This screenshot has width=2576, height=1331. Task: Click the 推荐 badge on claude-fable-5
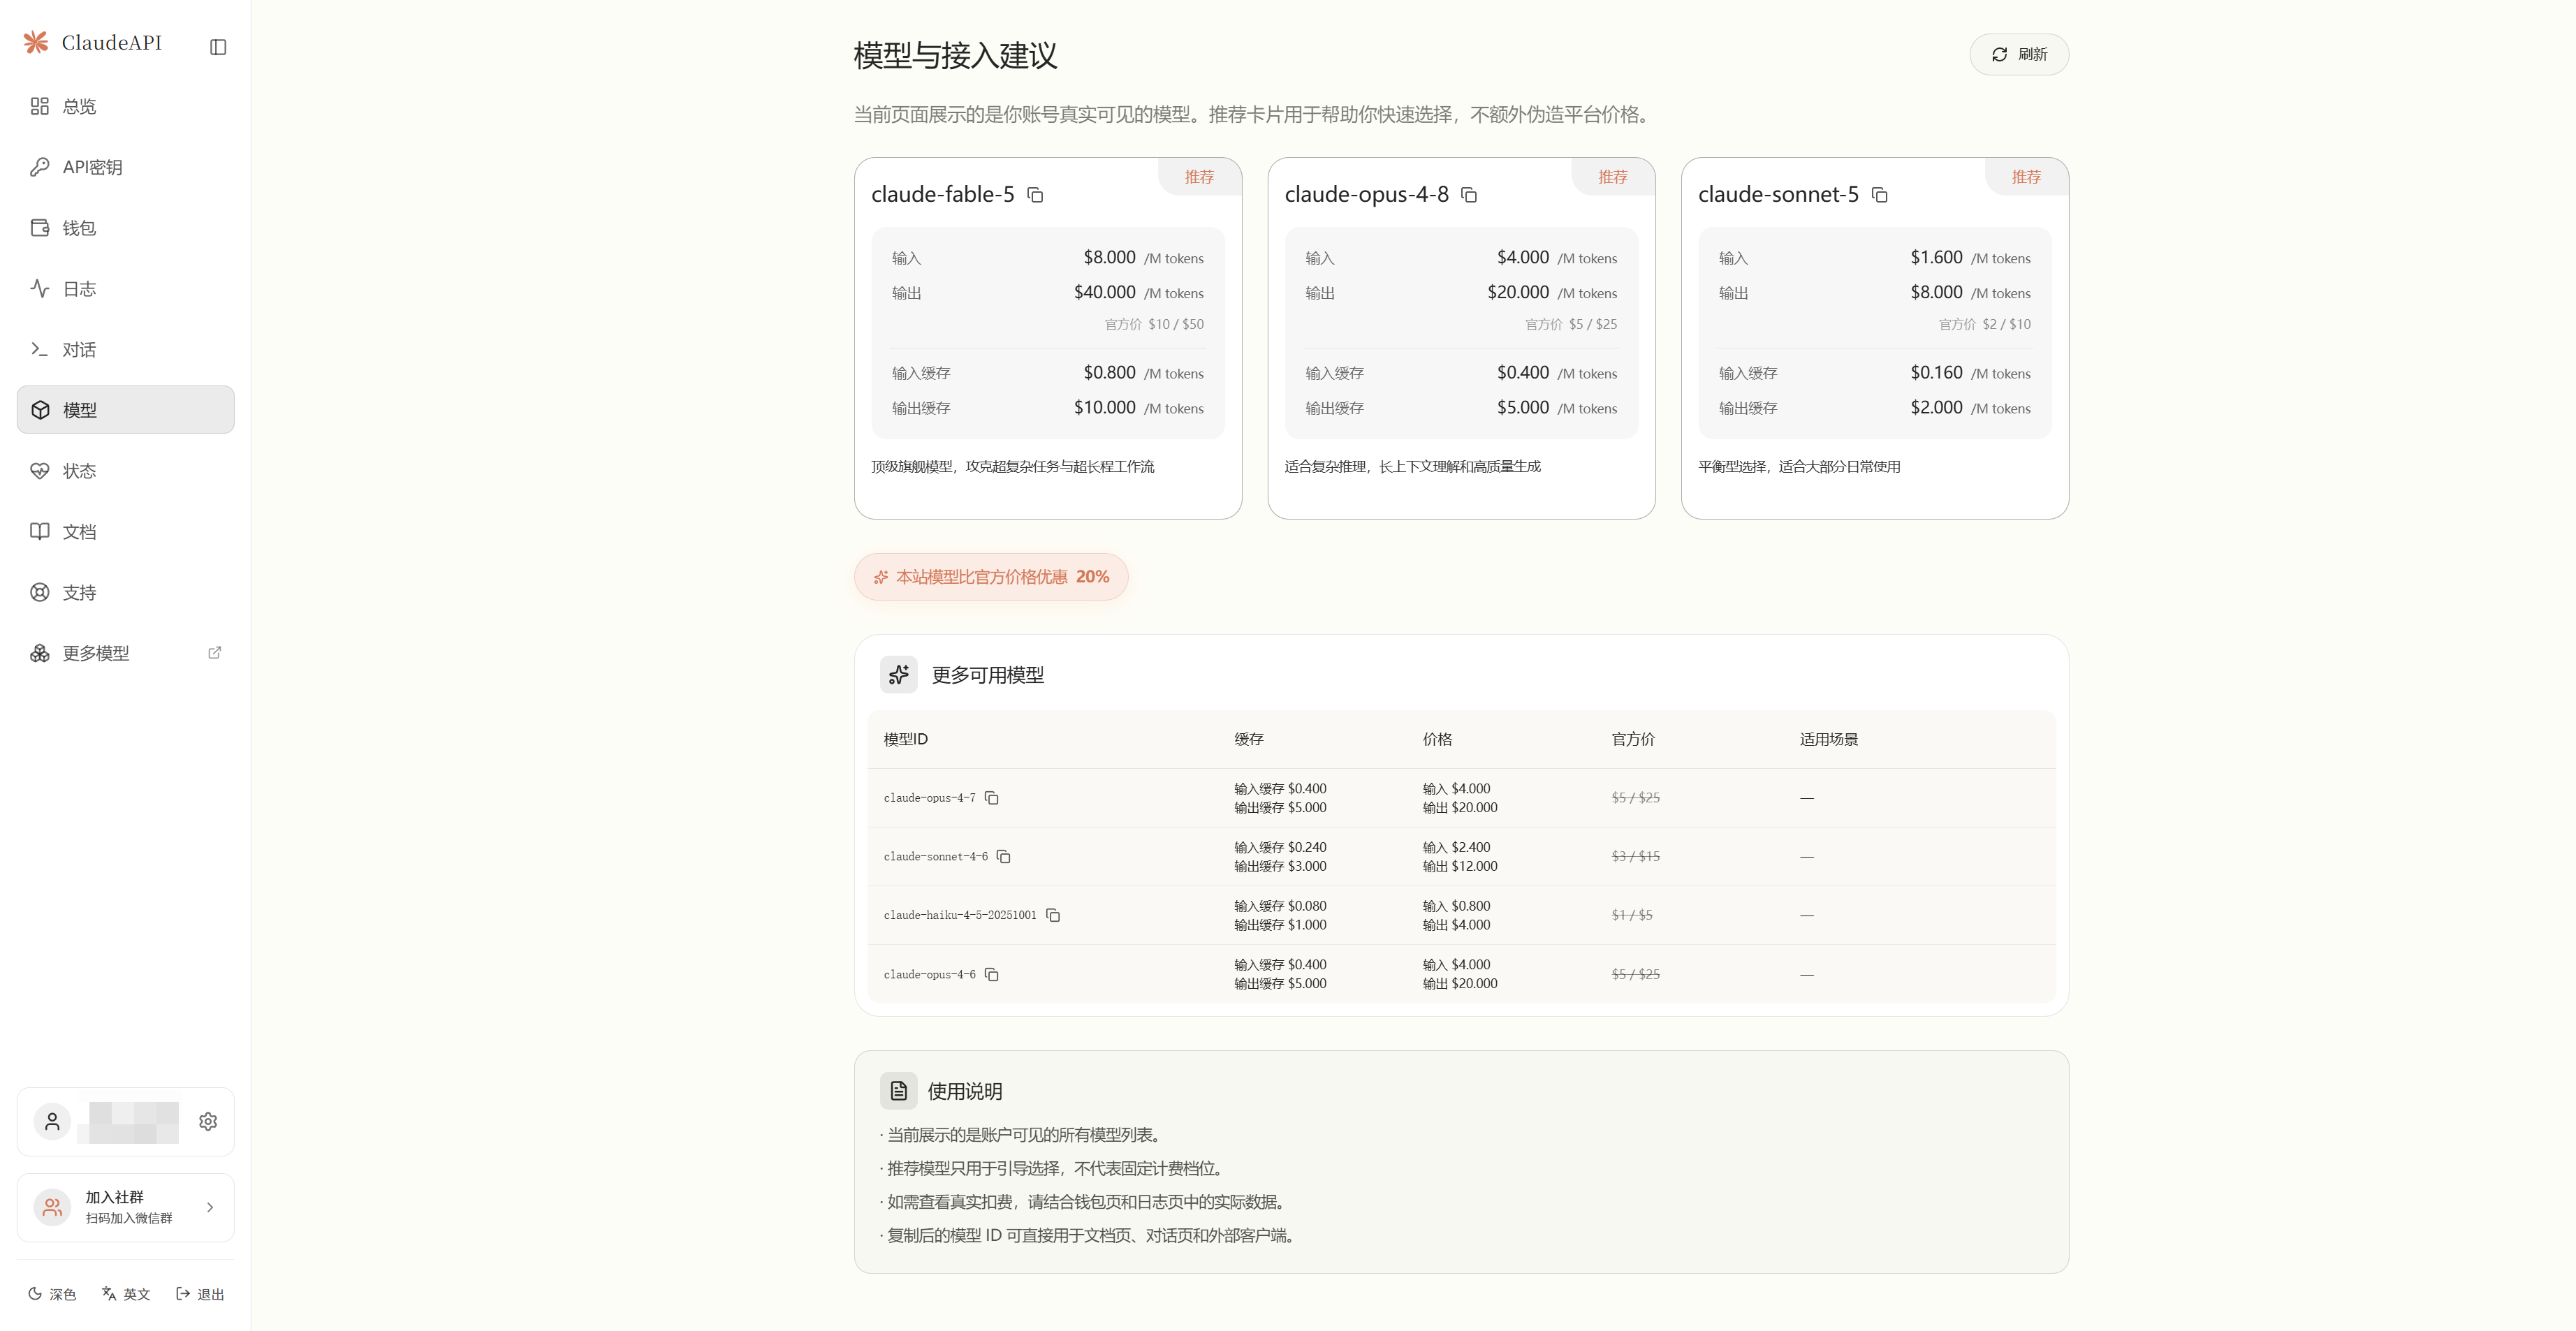1200,177
